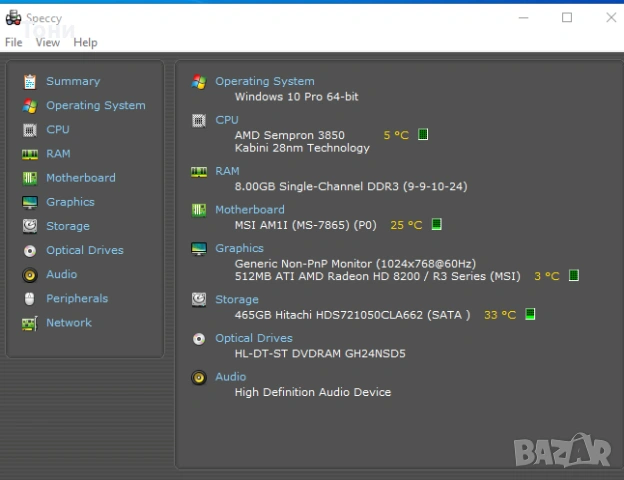Click the text AMD Sempron 3850
This screenshot has height=480, width=624.
[290, 135]
